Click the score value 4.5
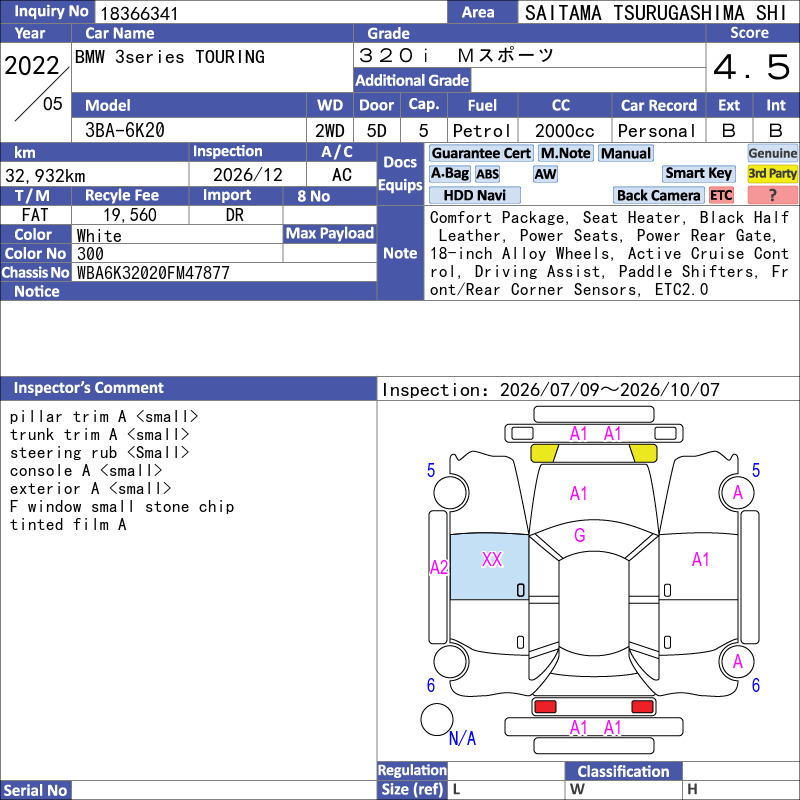The width and height of the screenshot is (800, 800). (x=752, y=67)
